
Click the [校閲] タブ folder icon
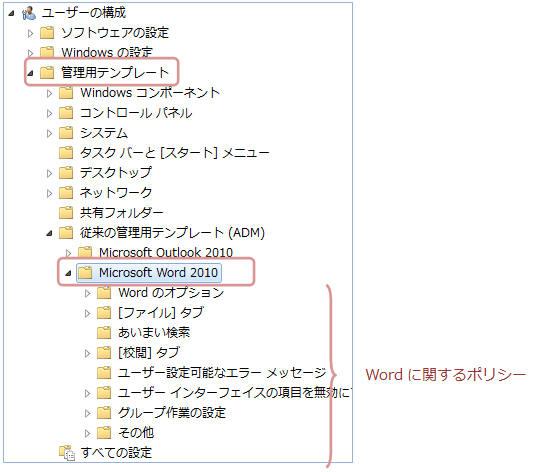point(104,353)
